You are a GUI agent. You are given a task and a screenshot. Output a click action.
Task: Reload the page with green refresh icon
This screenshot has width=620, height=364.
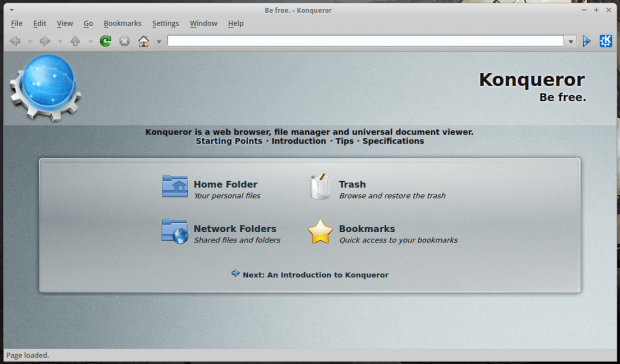tap(105, 41)
